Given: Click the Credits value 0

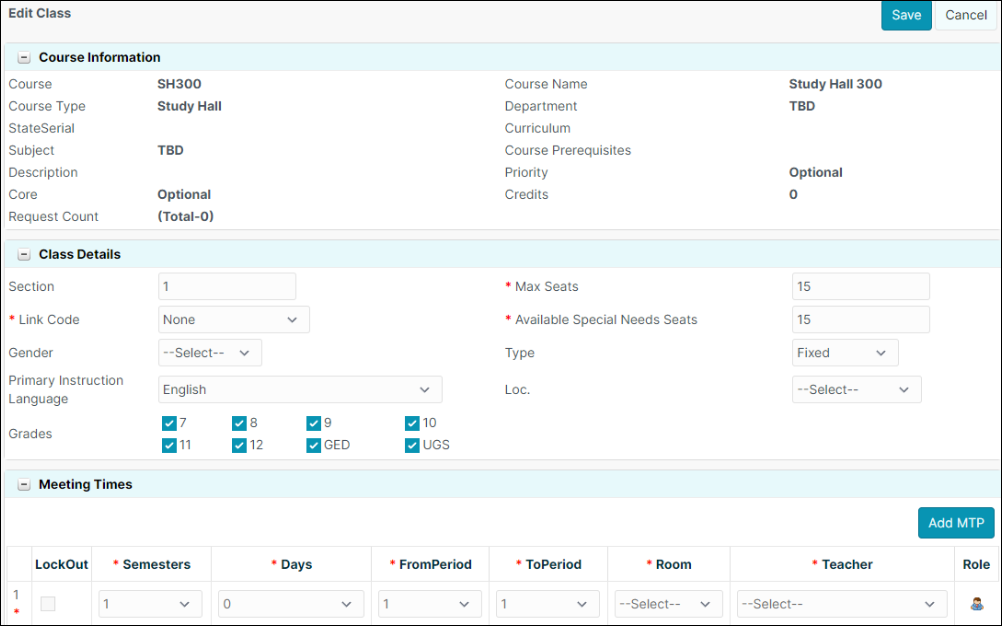Looking at the screenshot, I should [x=793, y=194].
